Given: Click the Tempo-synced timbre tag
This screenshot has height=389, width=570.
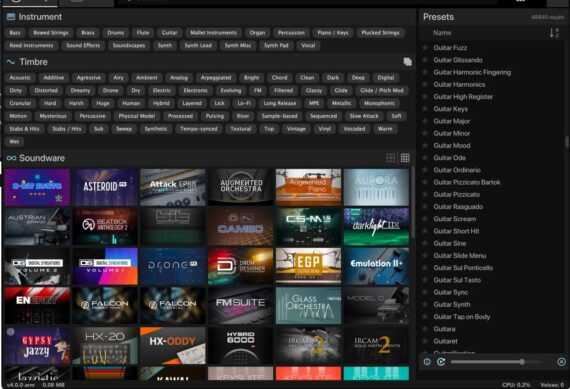Looking at the screenshot, I should (198, 129).
